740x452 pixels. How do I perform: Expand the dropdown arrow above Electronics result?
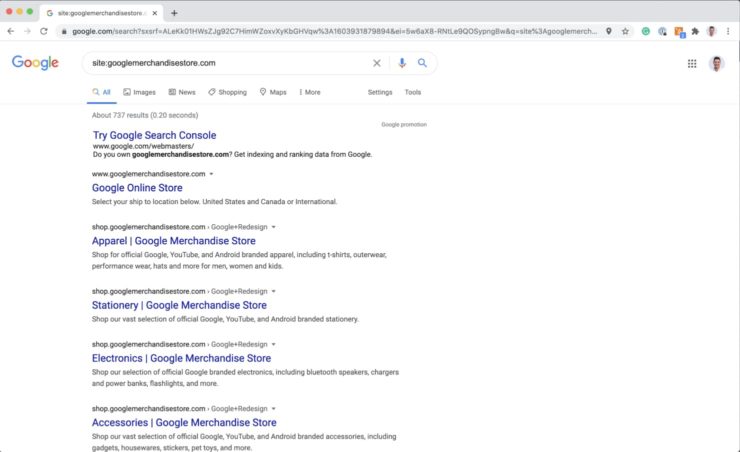(273, 344)
